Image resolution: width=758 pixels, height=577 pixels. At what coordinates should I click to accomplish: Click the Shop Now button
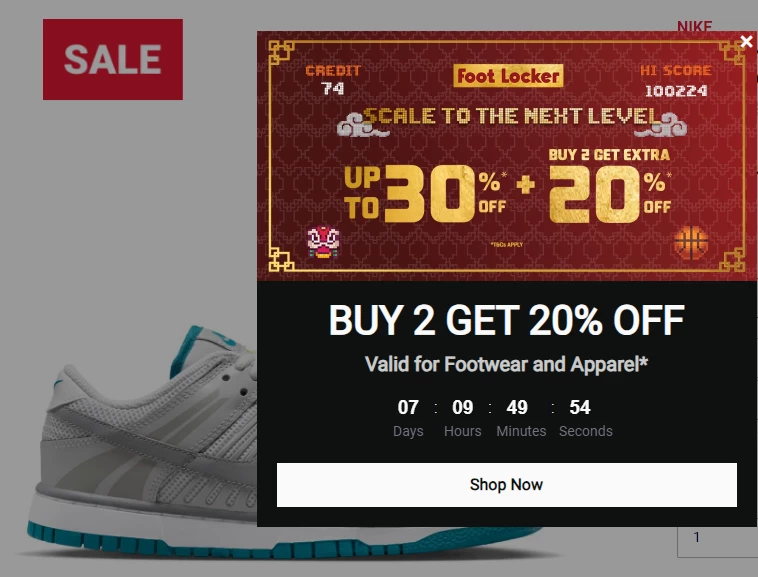pos(507,485)
